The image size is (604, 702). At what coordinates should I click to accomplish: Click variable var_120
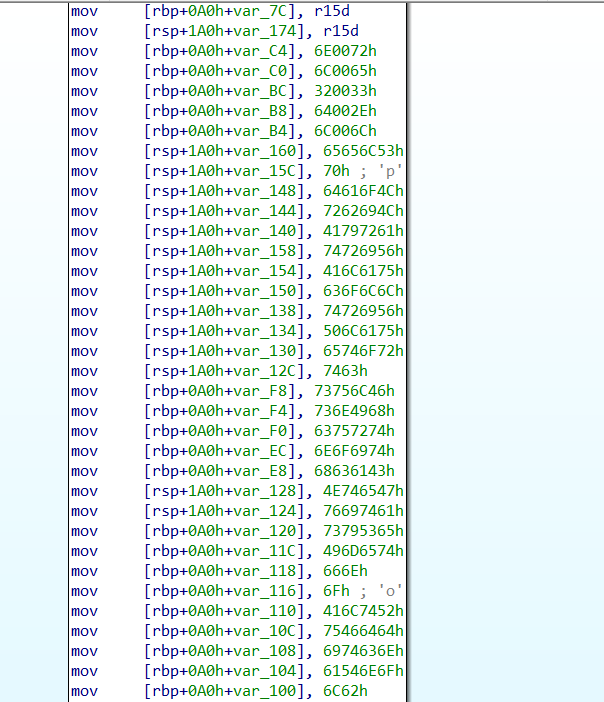point(265,531)
